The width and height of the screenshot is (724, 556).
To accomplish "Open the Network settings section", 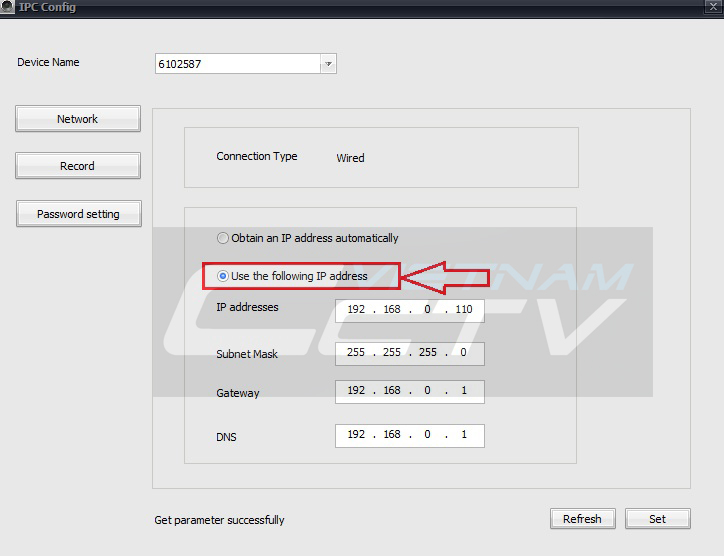I will [77, 119].
